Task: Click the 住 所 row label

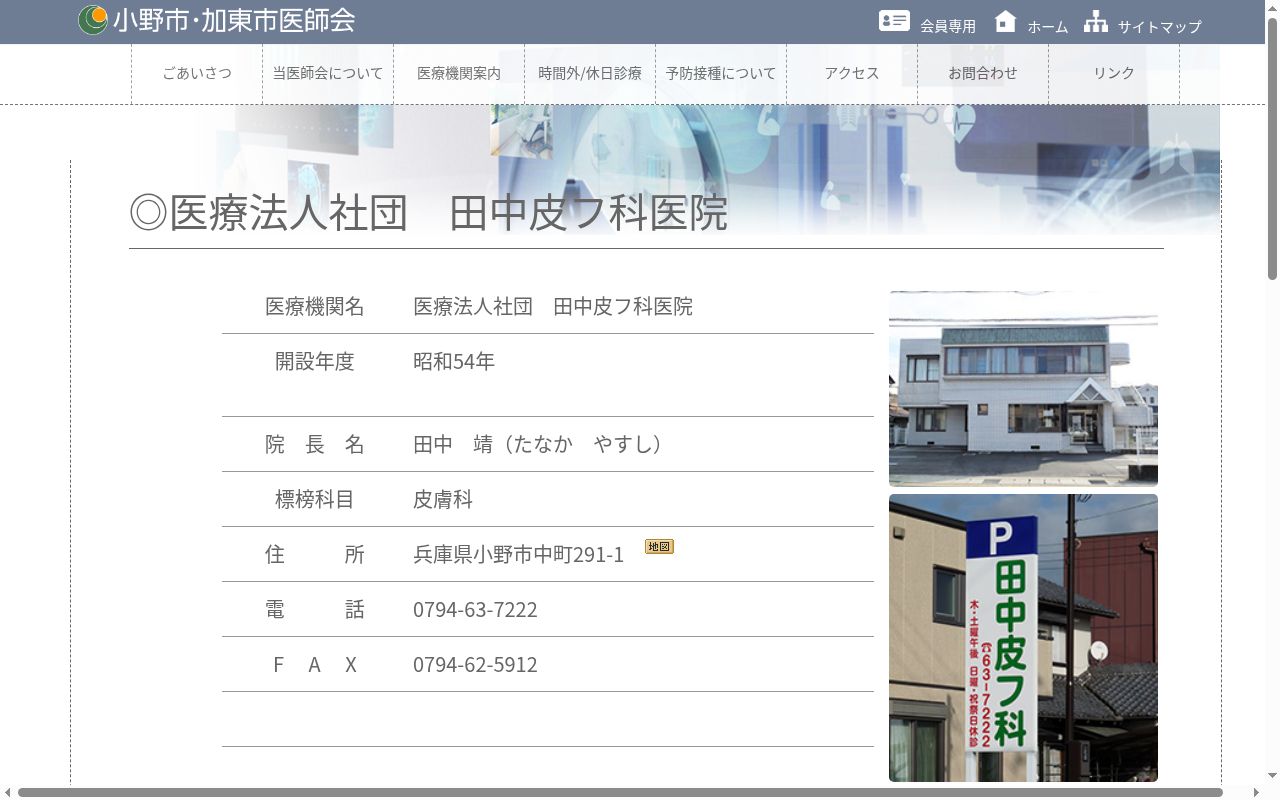Action: click(x=315, y=554)
